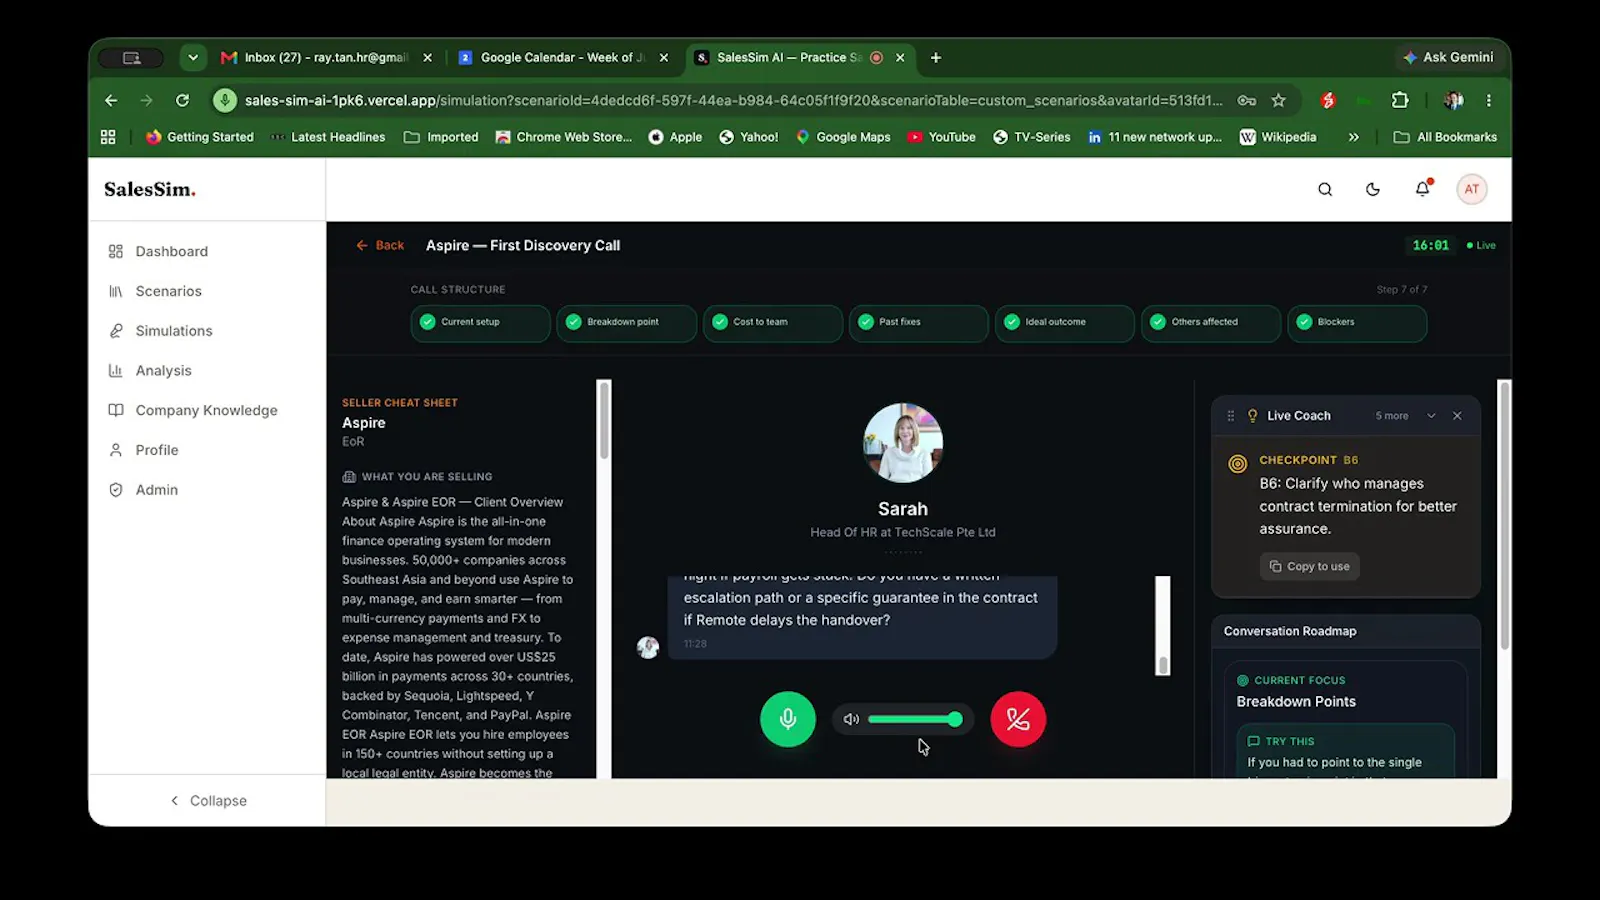The width and height of the screenshot is (1600, 900).
Task: Click the right panel scrollbar
Action: (1504, 515)
